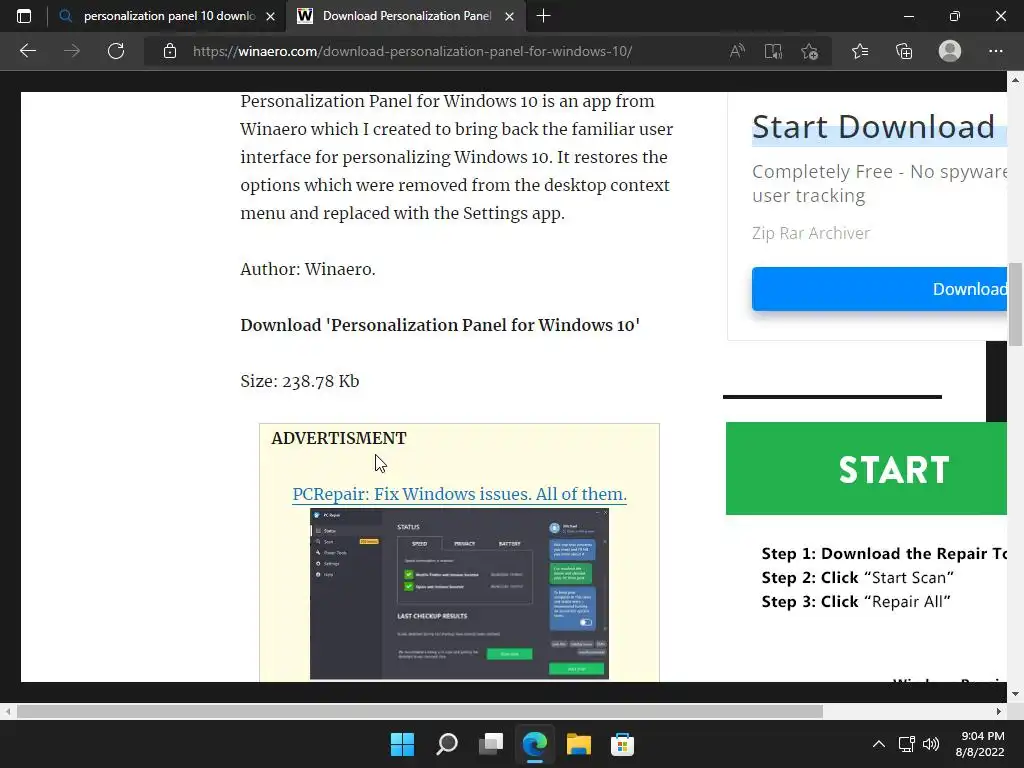Image resolution: width=1024 pixels, height=768 pixels.
Task: Open the network status tray icon
Action: [x=906, y=744]
